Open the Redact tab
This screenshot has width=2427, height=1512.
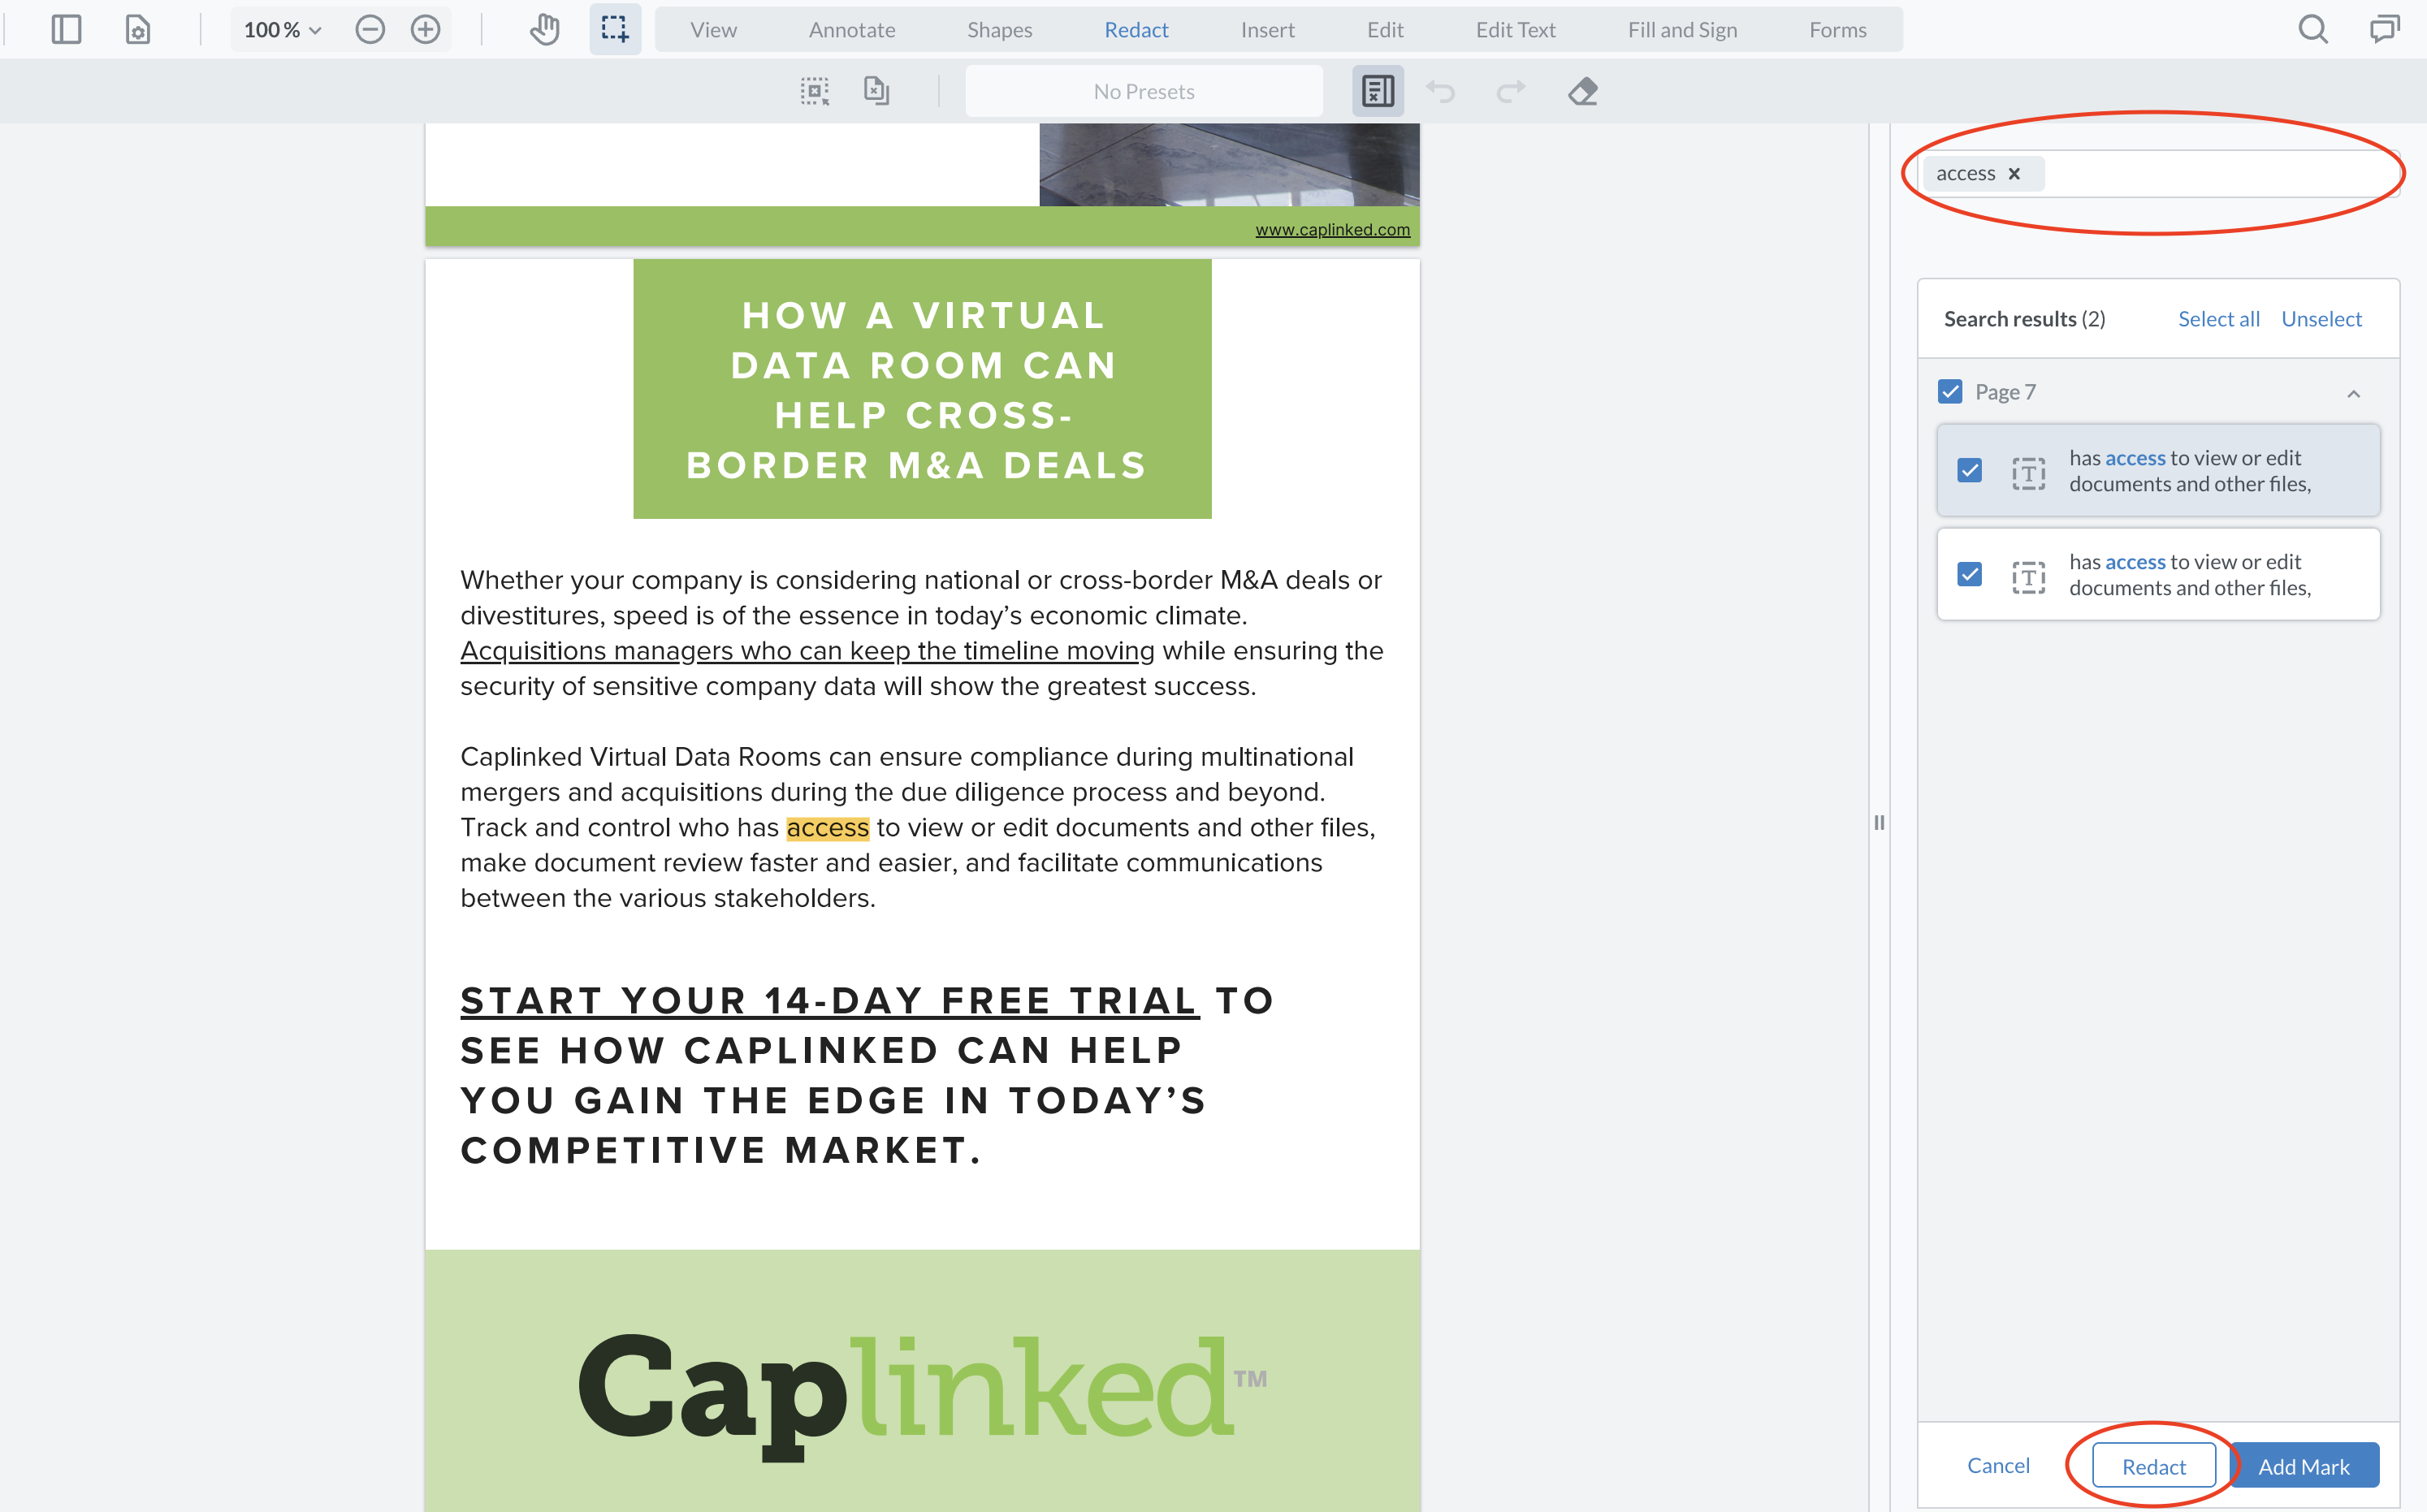click(1136, 30)
